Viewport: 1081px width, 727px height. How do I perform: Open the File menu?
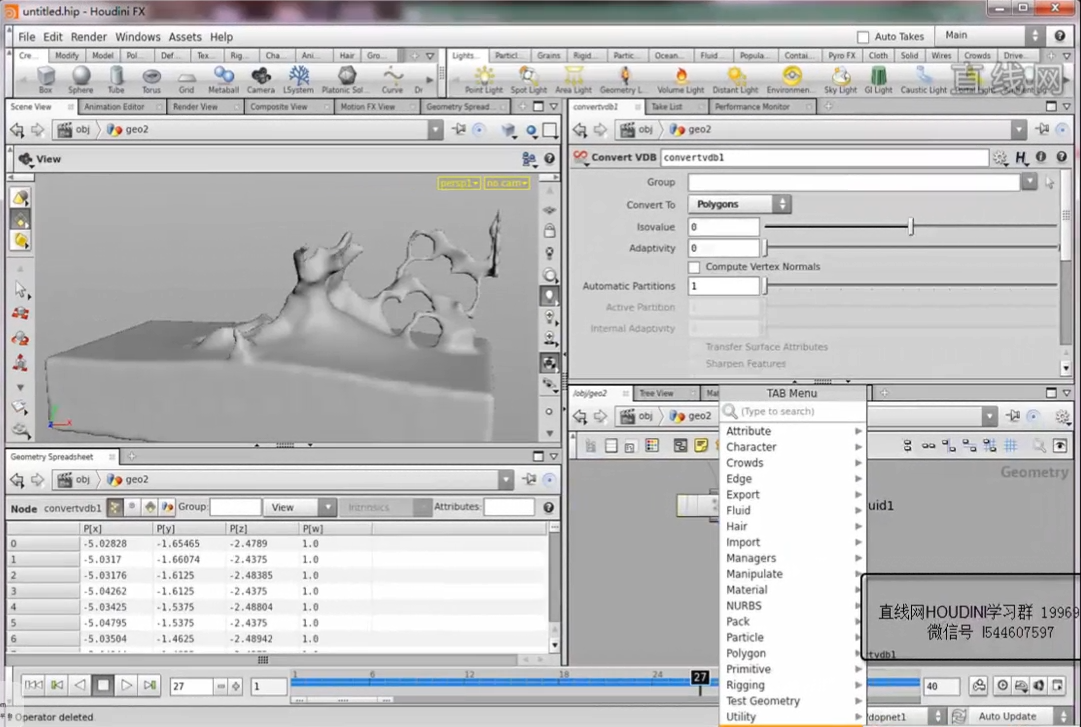(27, 37)
